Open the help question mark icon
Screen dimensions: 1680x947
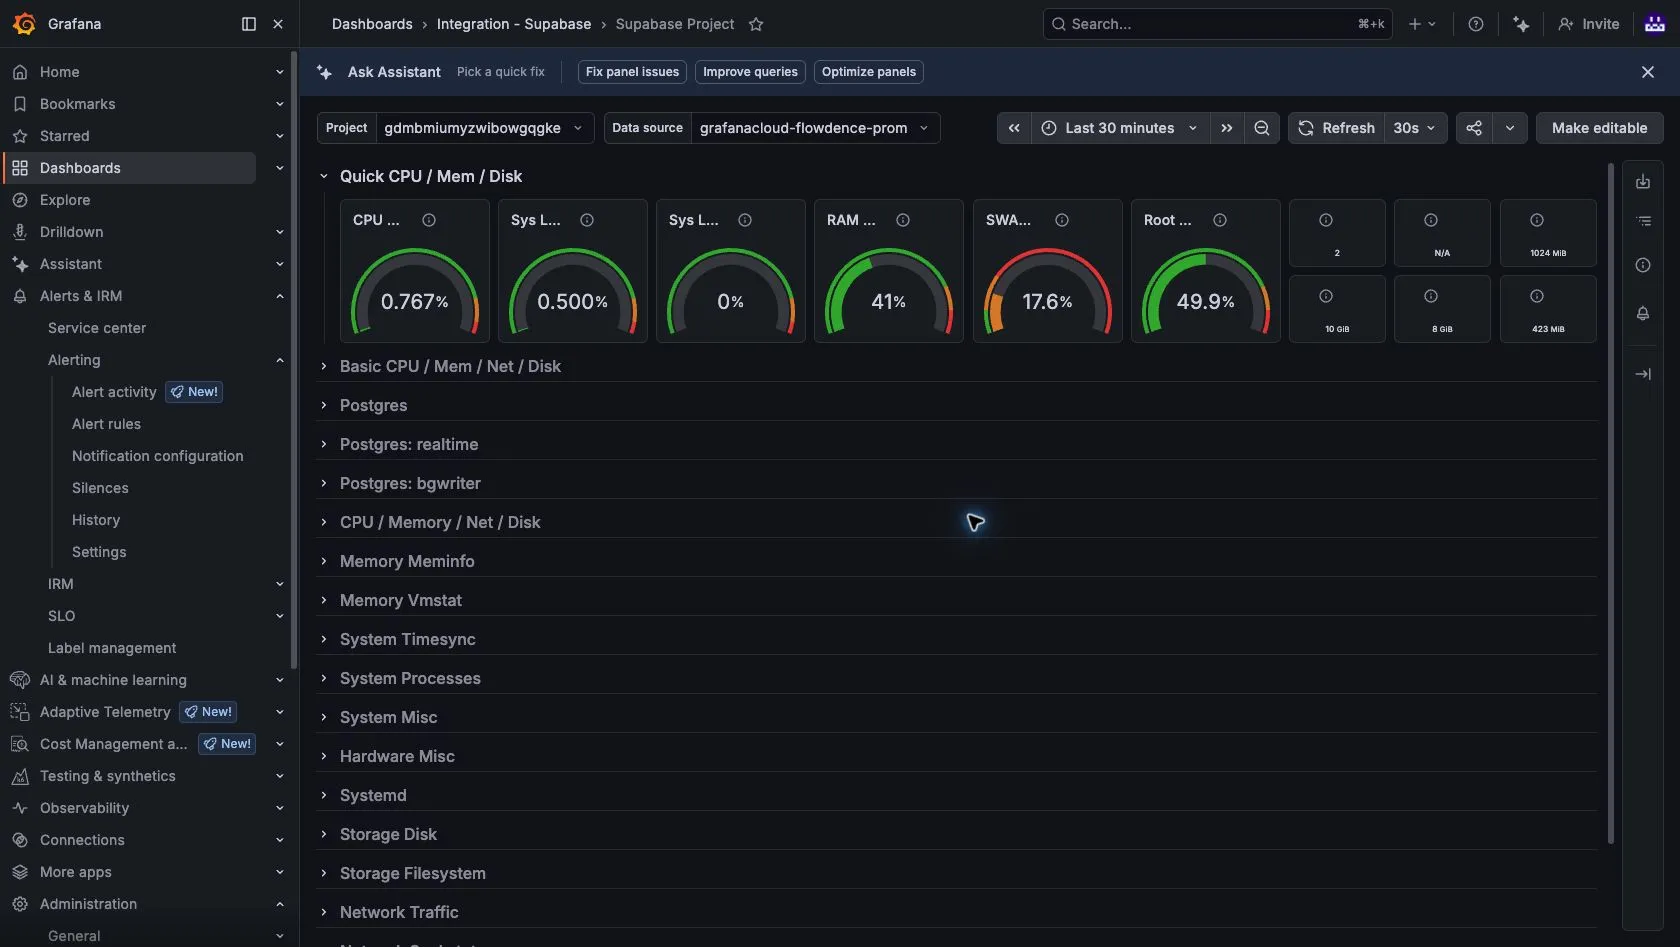tap(1475, 24)
